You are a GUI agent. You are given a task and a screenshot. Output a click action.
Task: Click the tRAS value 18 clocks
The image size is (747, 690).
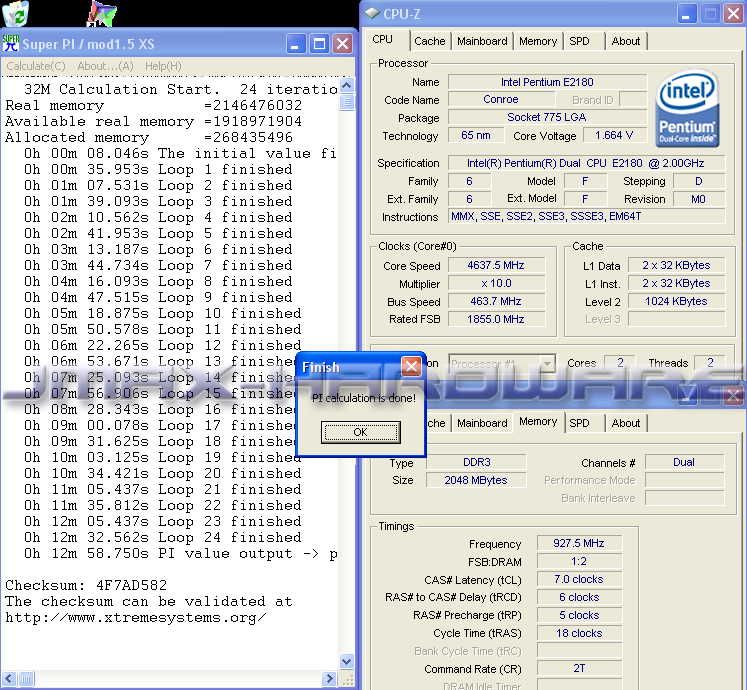point(579,633)
